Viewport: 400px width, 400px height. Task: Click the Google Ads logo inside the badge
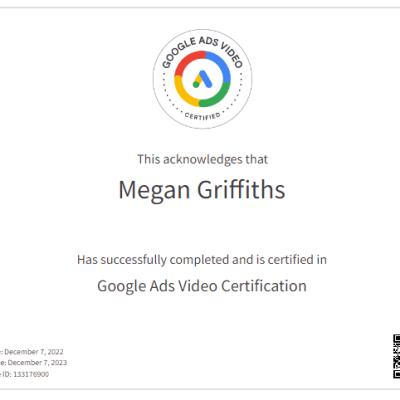pos(202,79)
